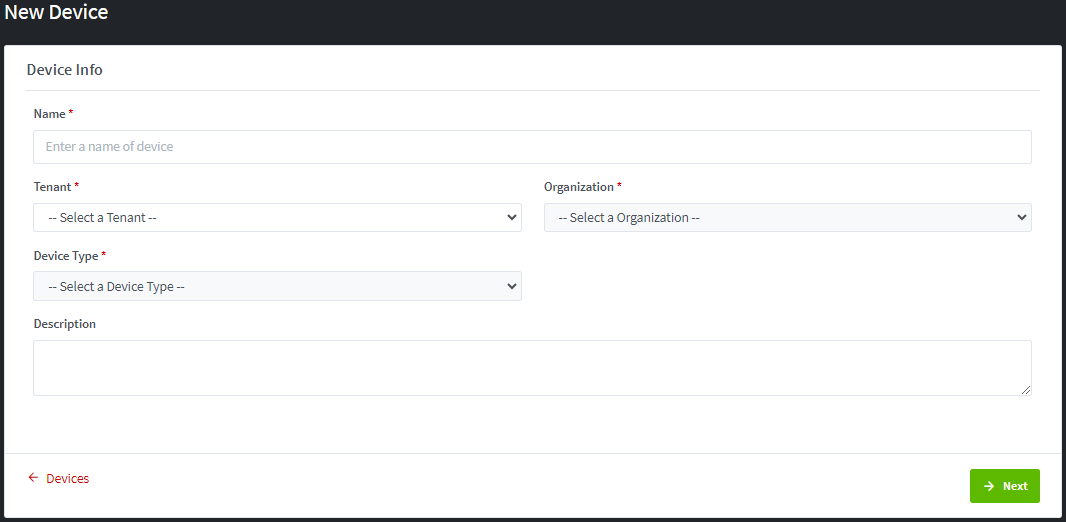Click the resize grip of the Description textarea
This screenshot has height=522, width=1066.
[x=1026, y=390]
